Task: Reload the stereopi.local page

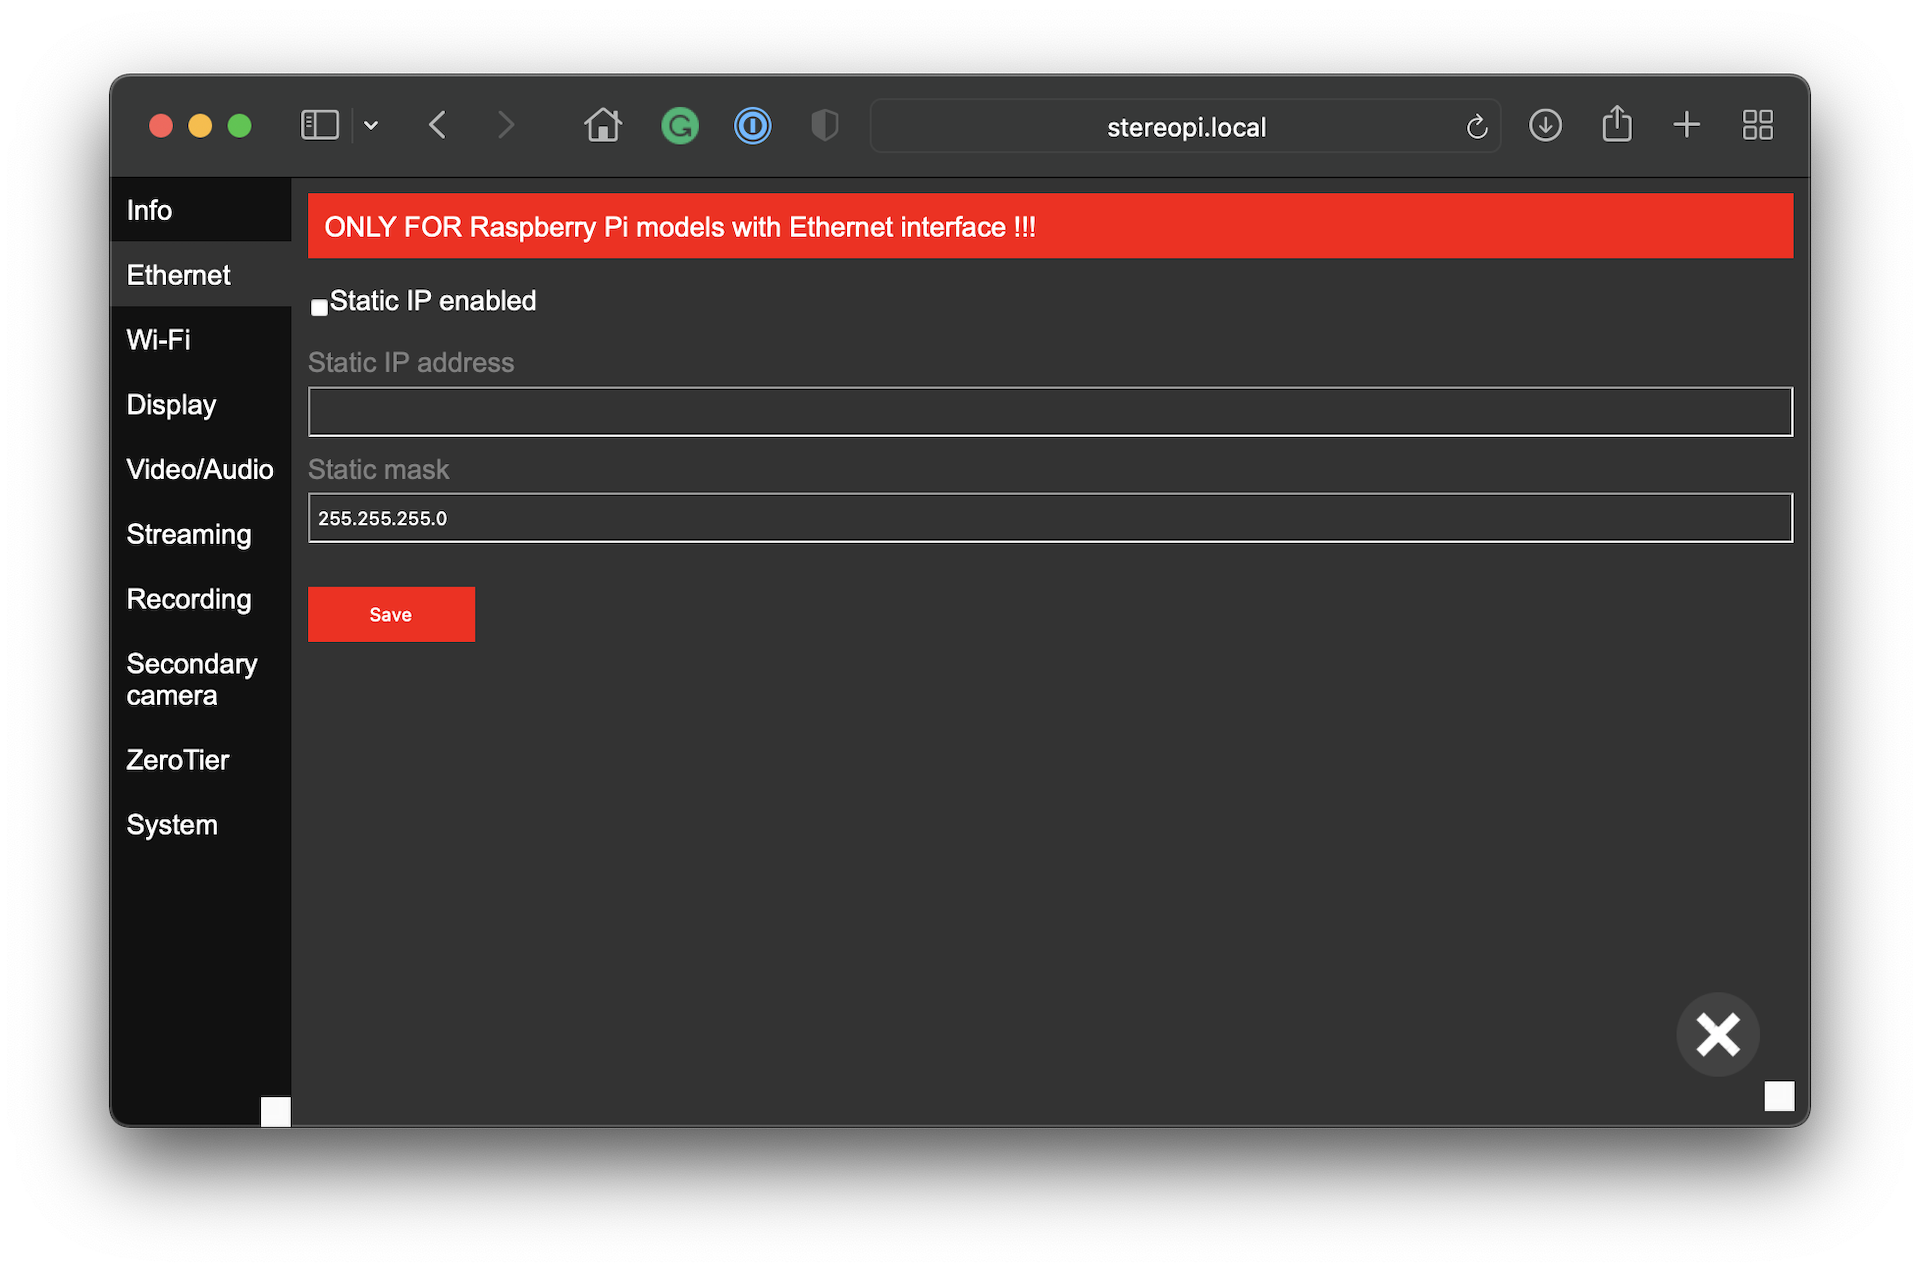Action: [1476, 127]
